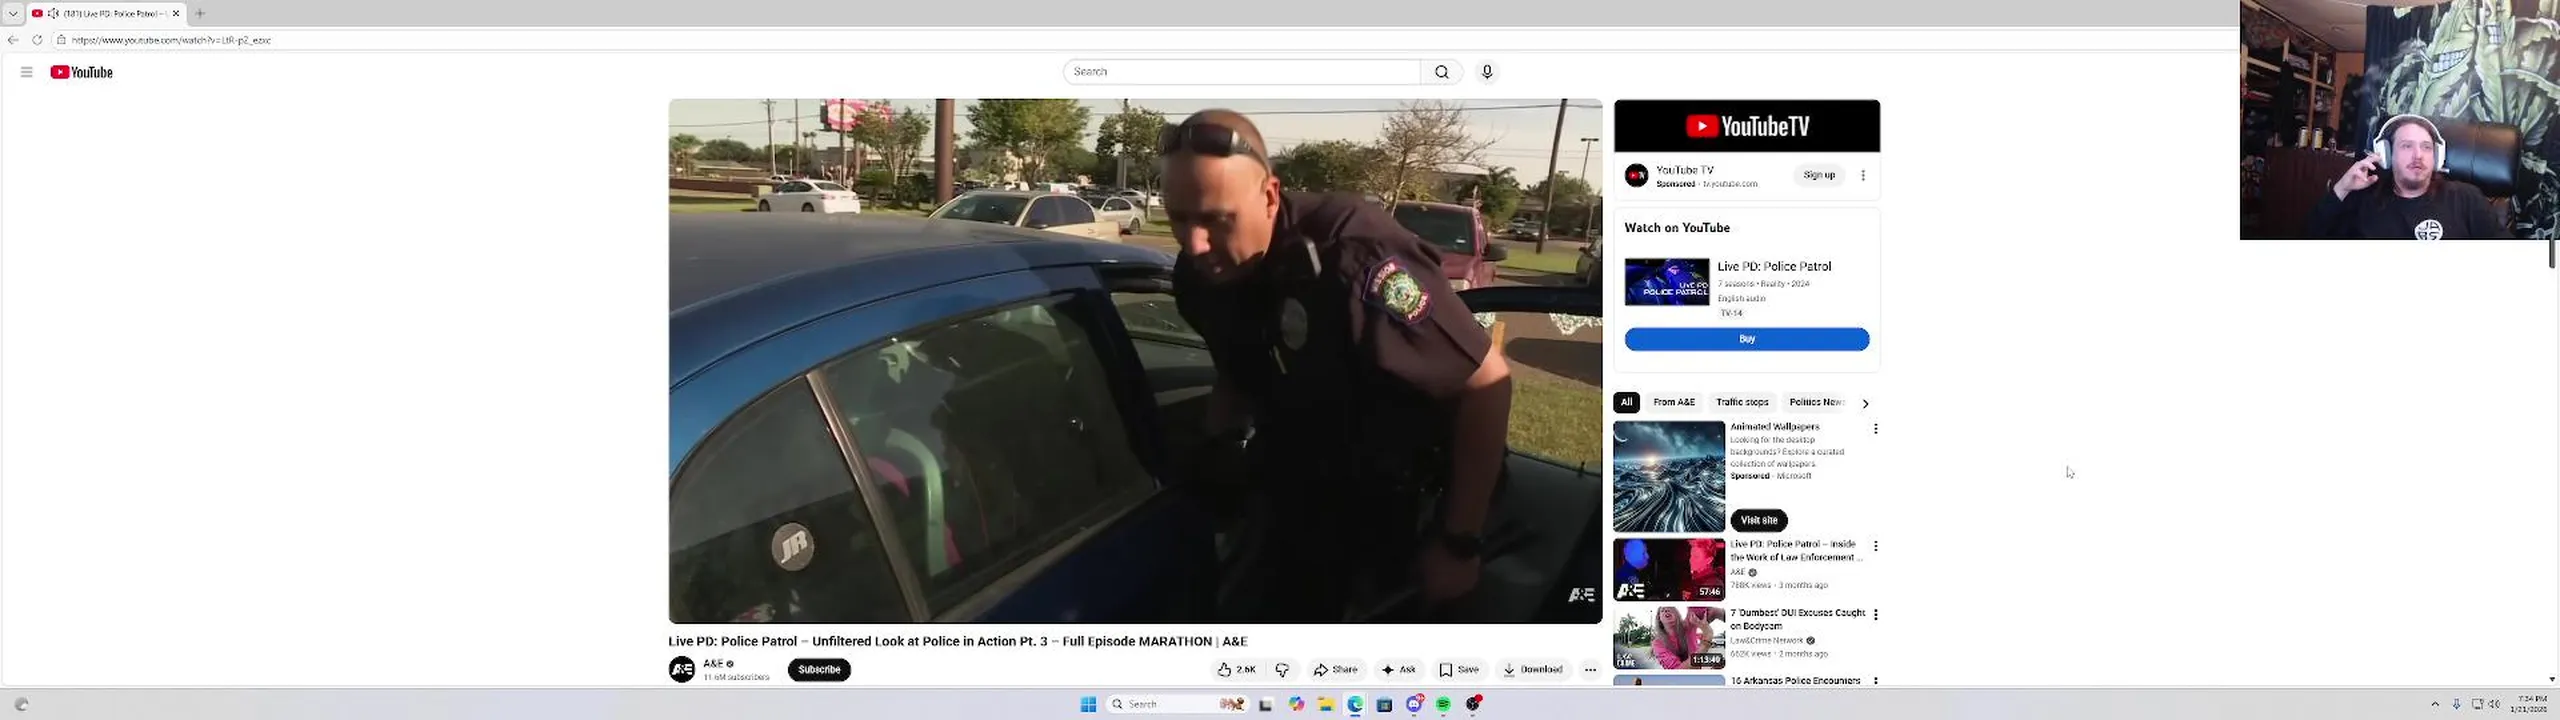Open the browser tab list dropdown
Viewport: 2560px width, 720px height.
13,13
